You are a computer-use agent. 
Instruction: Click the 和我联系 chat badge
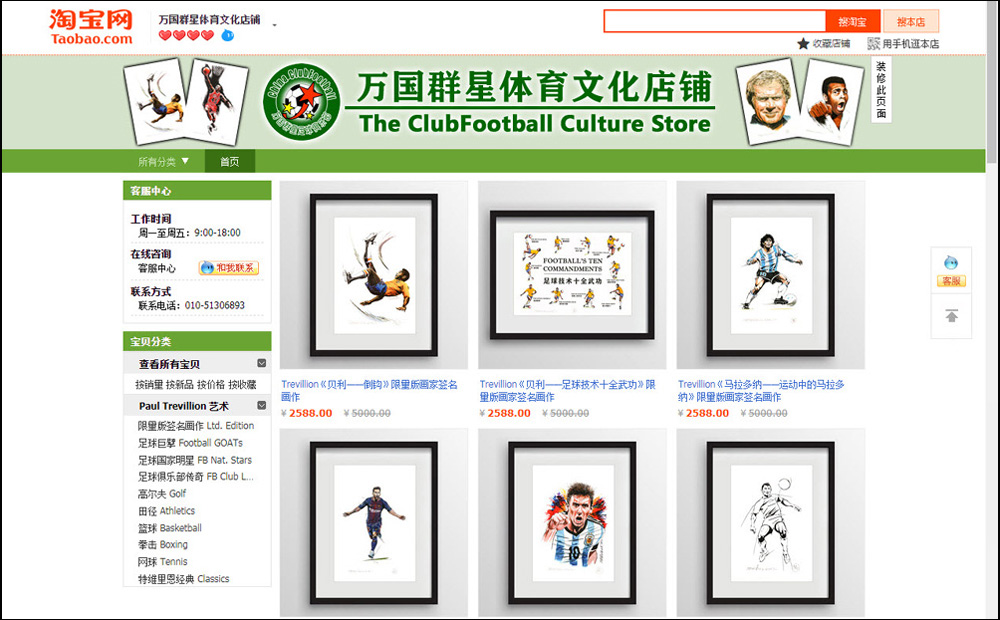tap(228, 268)
